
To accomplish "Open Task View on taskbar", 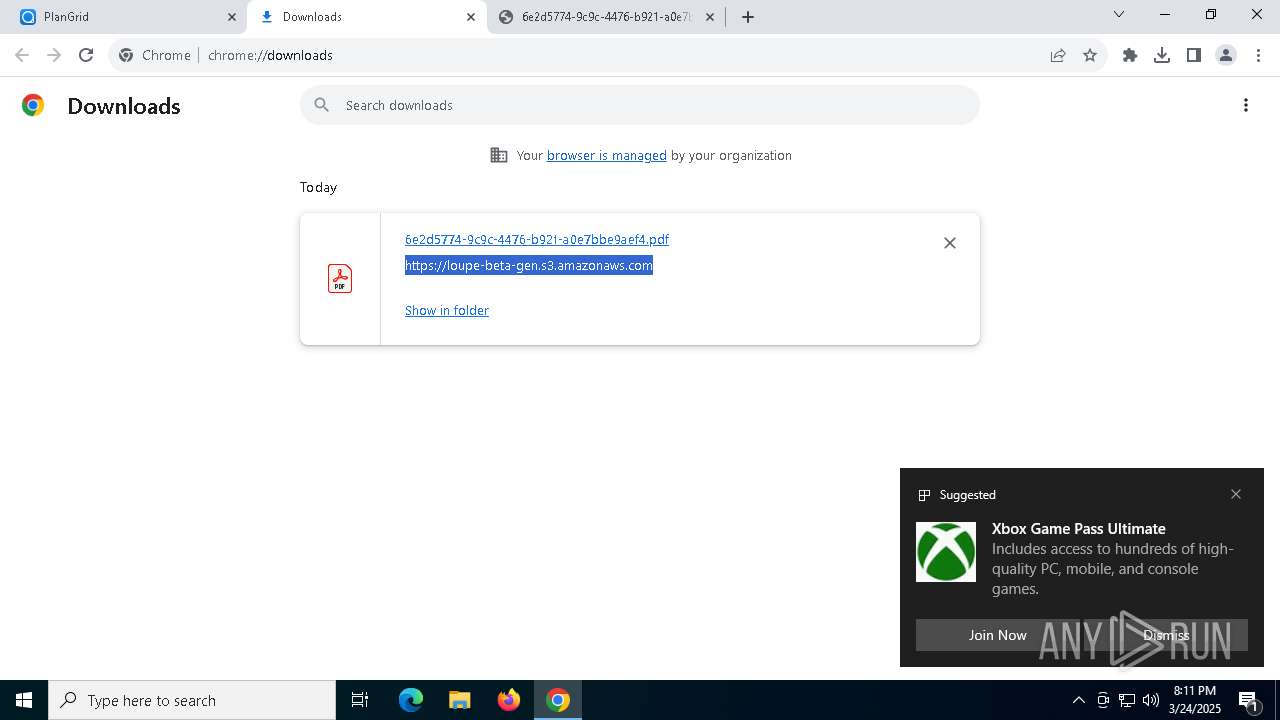I will [360, 700].
